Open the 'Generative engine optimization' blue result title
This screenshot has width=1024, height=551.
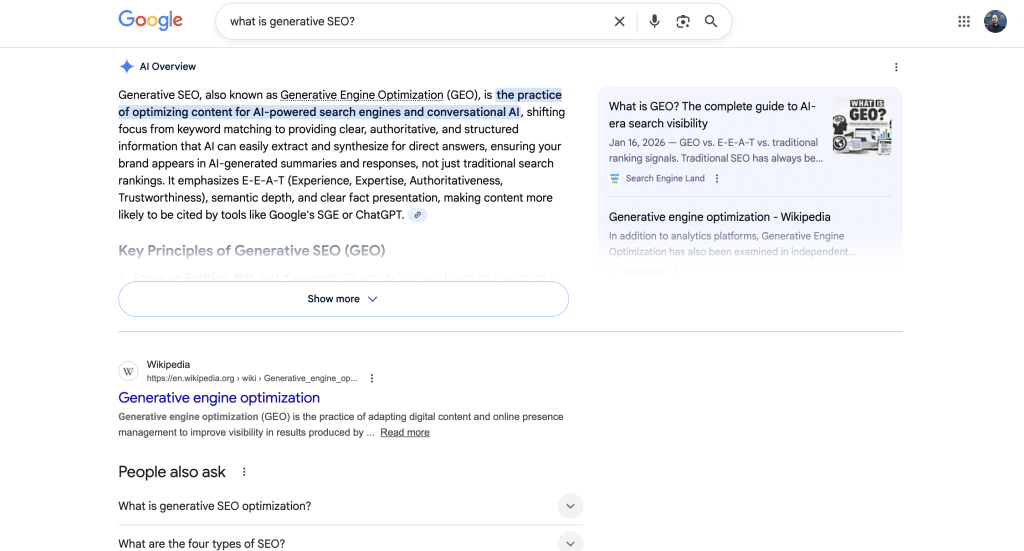pos(219,398)
